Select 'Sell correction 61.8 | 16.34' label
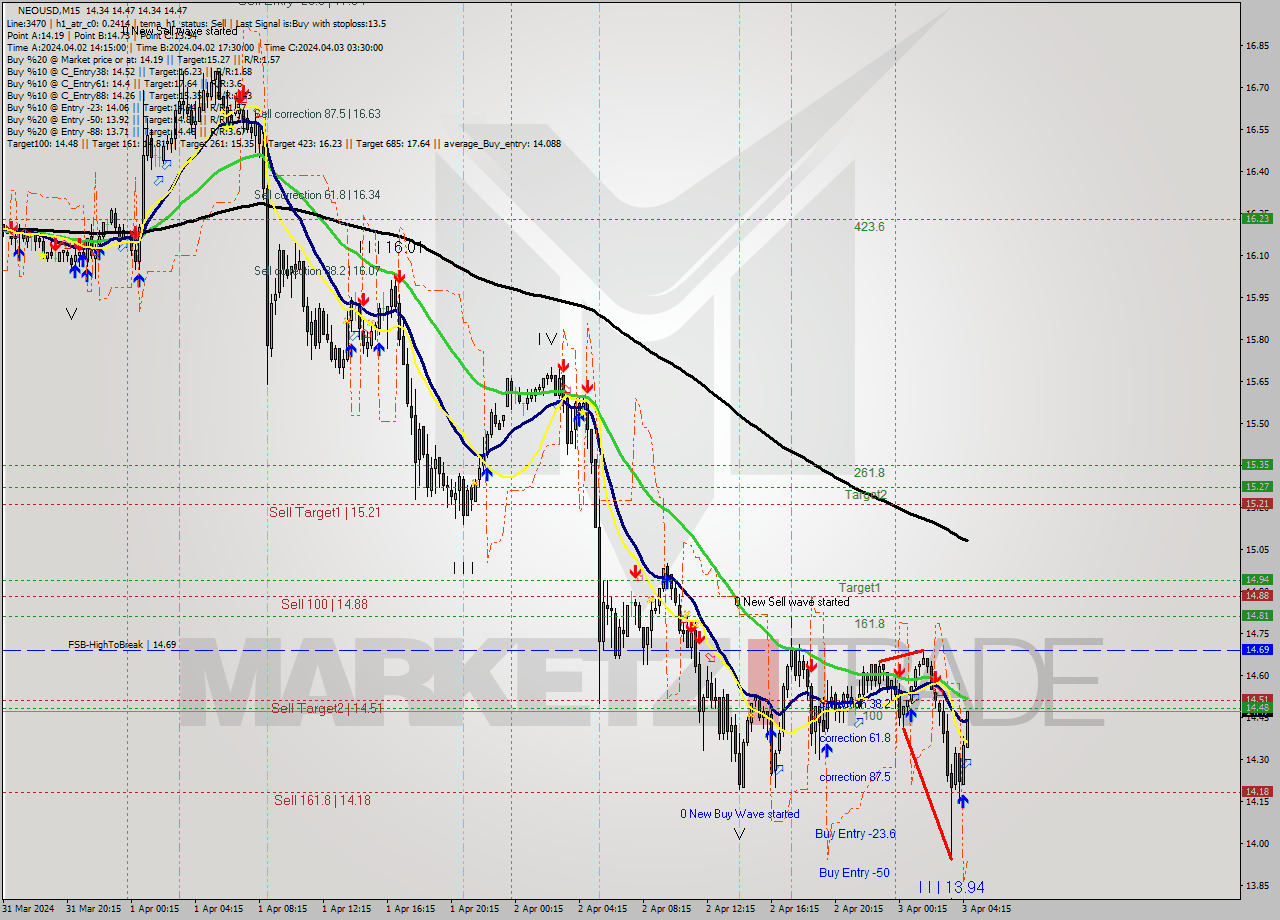This screenshot has height=920, width=1280. (x=317, y=195)
